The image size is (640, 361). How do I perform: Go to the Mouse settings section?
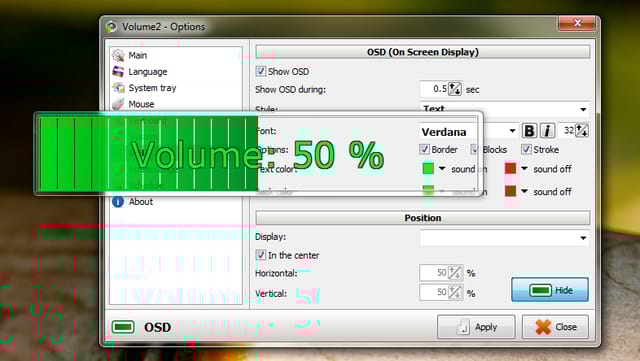(x=141, y=104)
